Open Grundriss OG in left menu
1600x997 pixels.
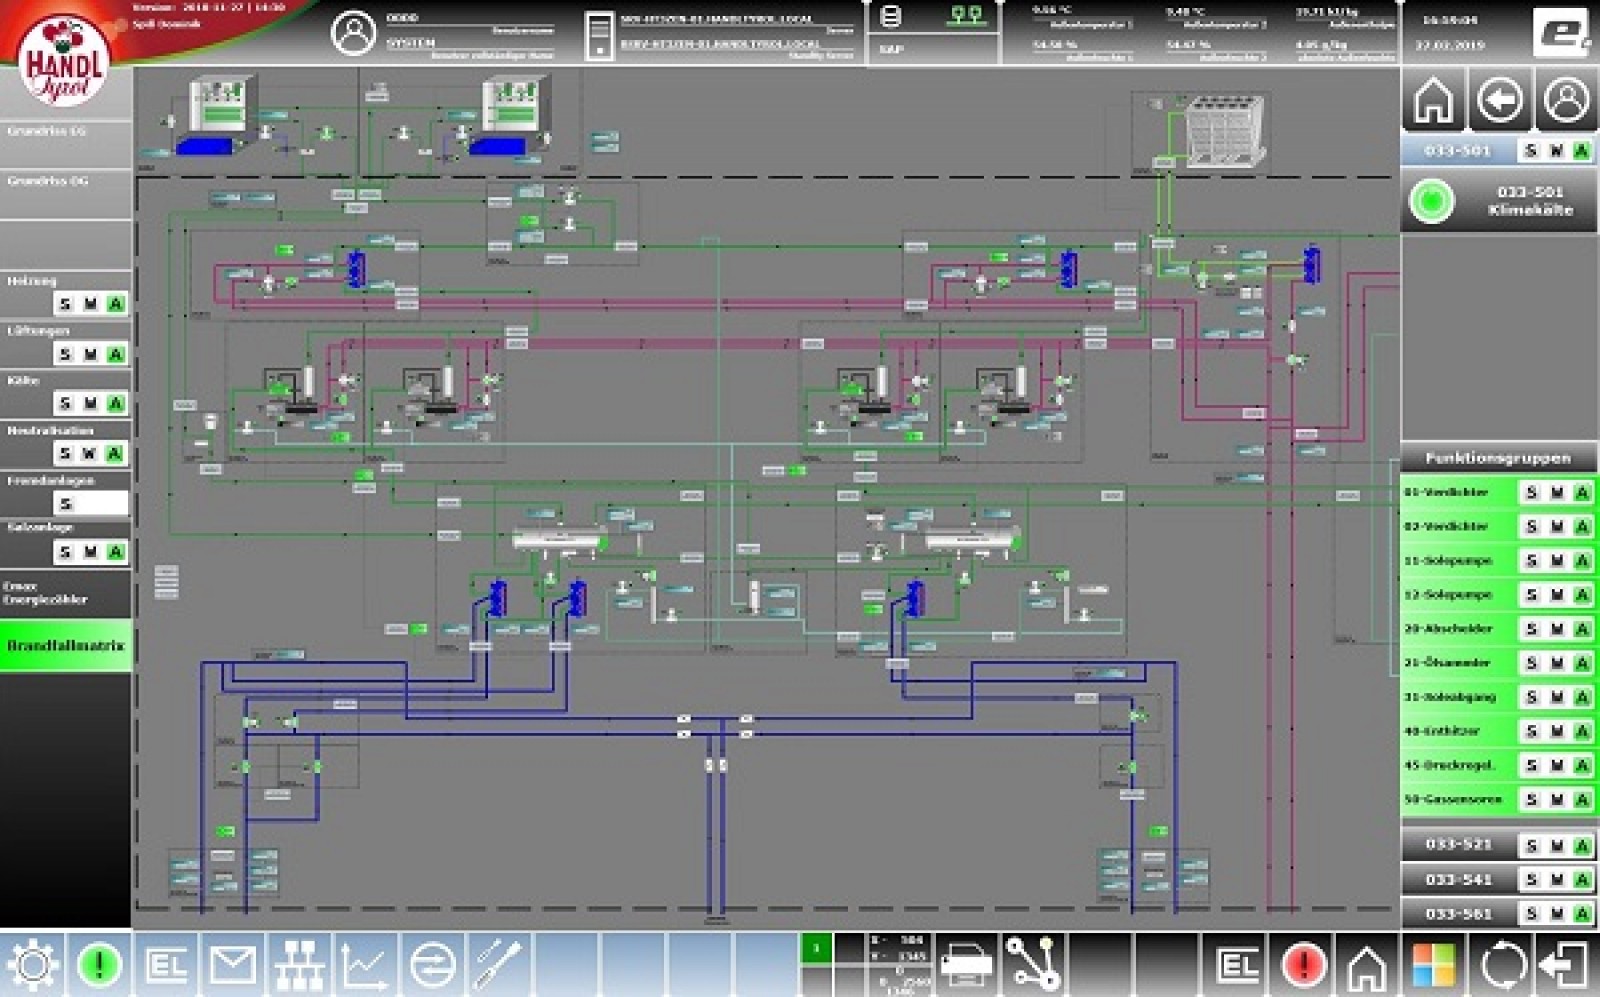(65, 194)
